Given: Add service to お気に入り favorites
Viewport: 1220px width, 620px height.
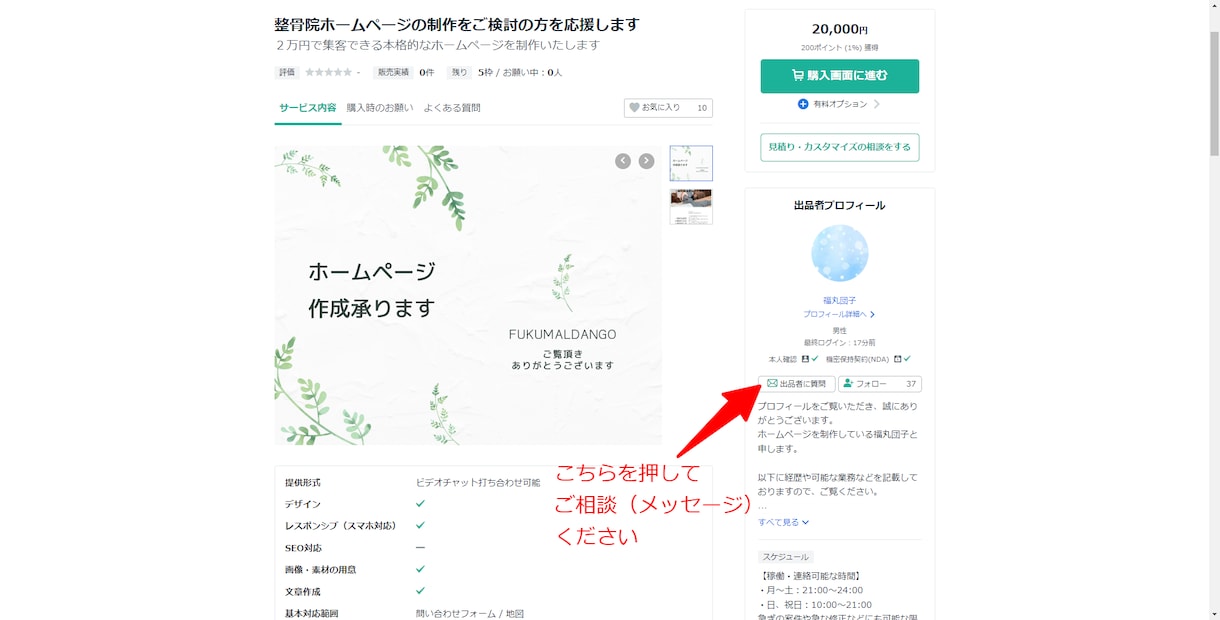Looking at the screenshot, I should (668, 108).
